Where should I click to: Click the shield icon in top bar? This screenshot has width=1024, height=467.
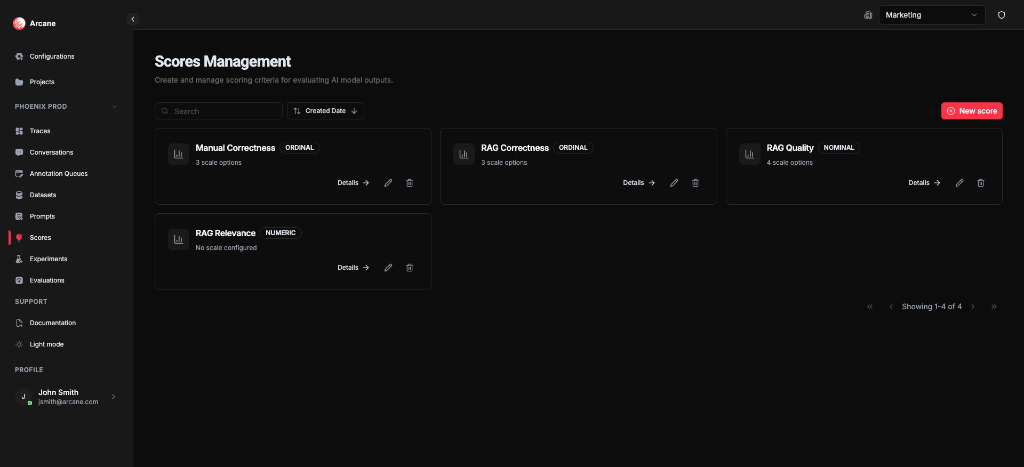coord(1001,15)
